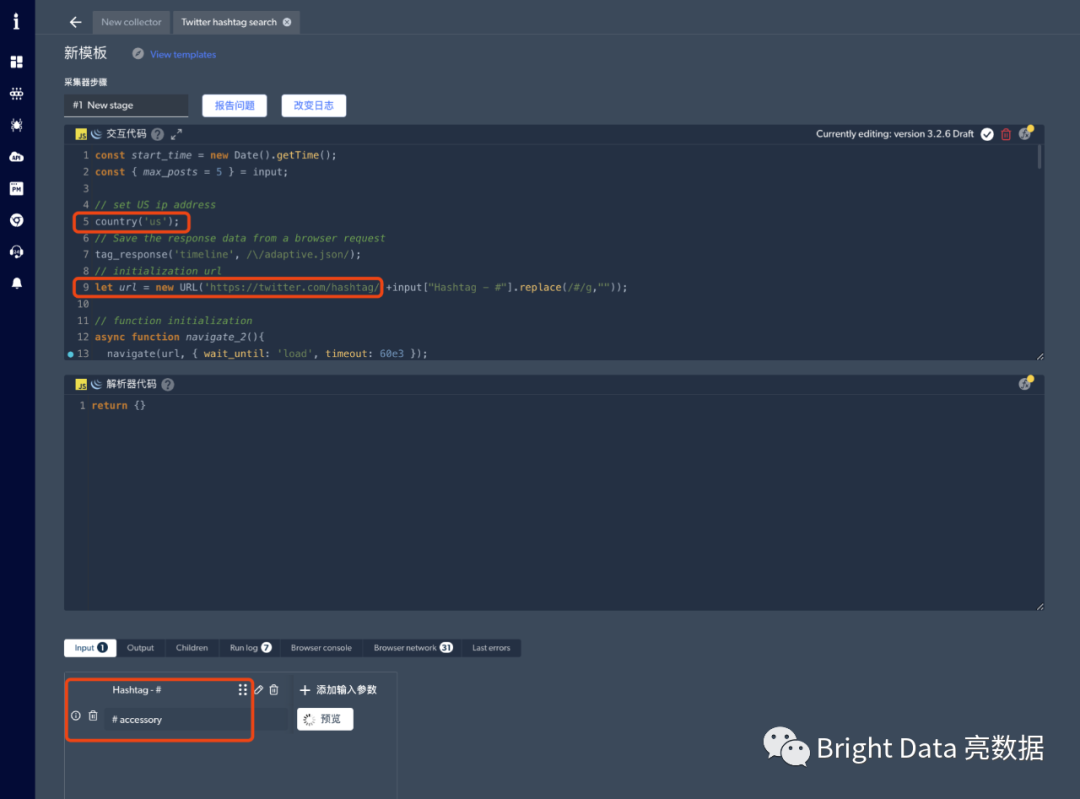The image size is (1080, 799).
Task: Click the JS icon of the parser code panel
Action: tap(81, 384)
